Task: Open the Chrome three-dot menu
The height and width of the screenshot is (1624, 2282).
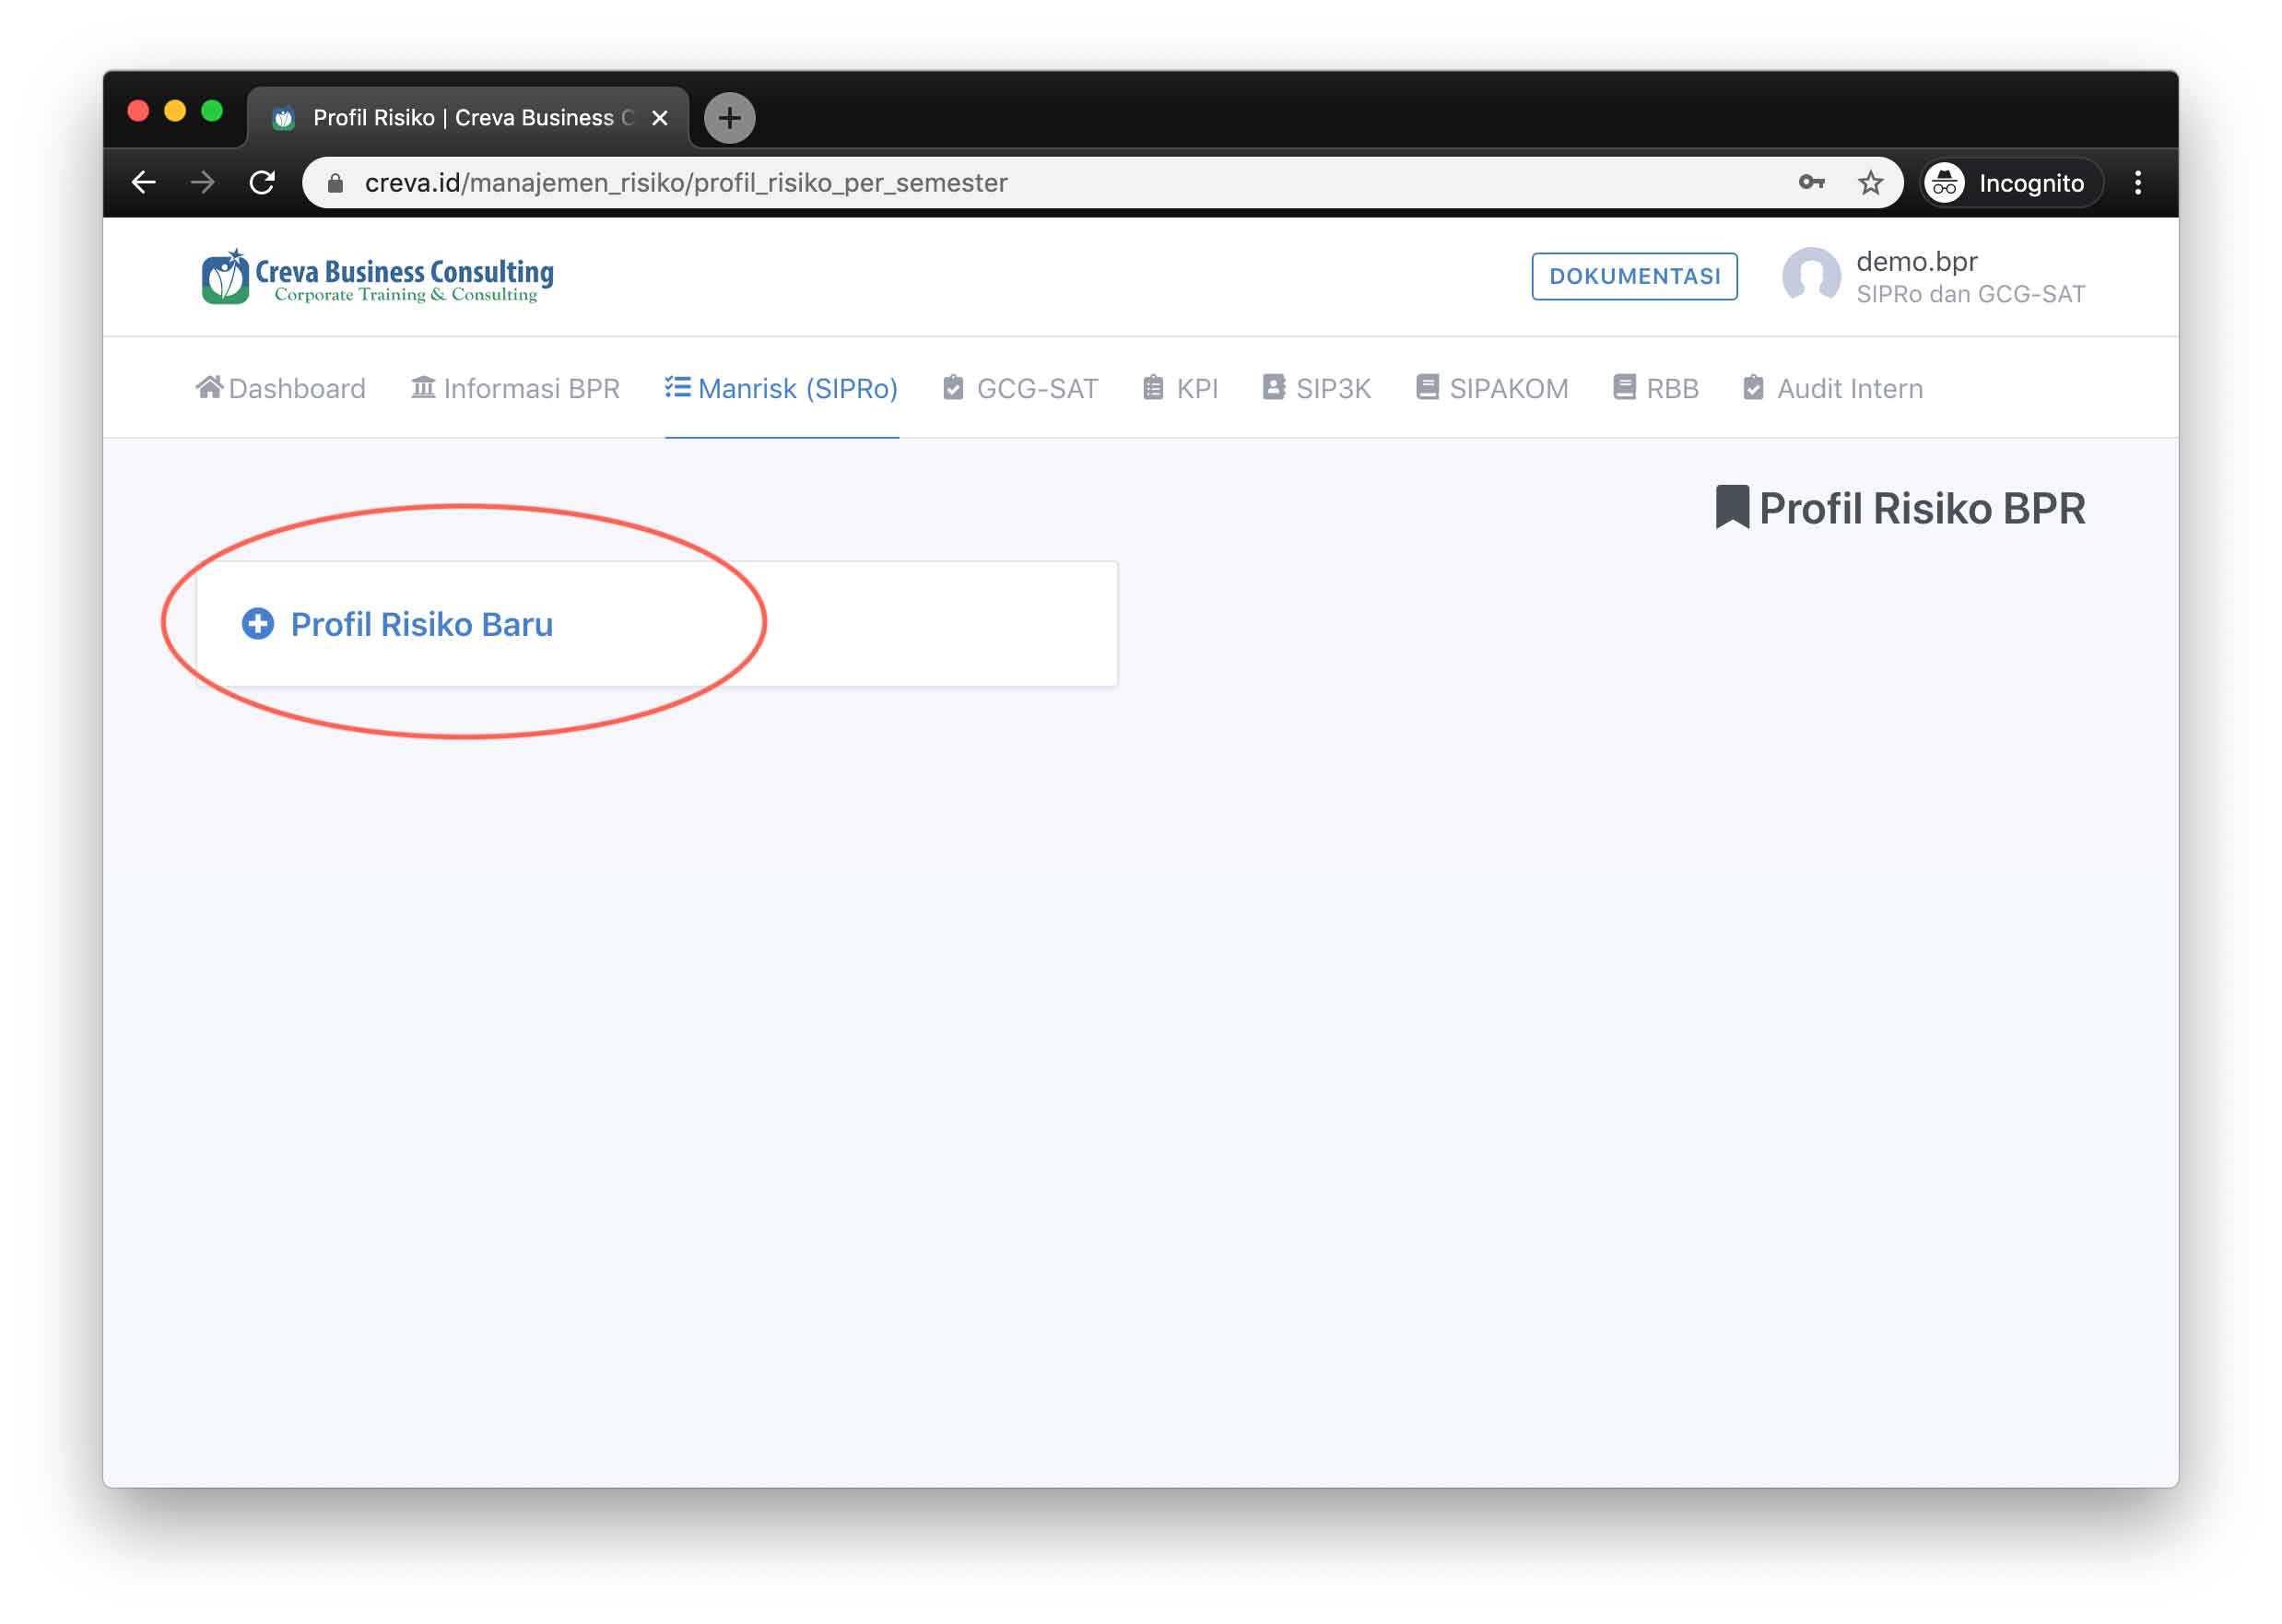Action: (x=2138, y=183)
